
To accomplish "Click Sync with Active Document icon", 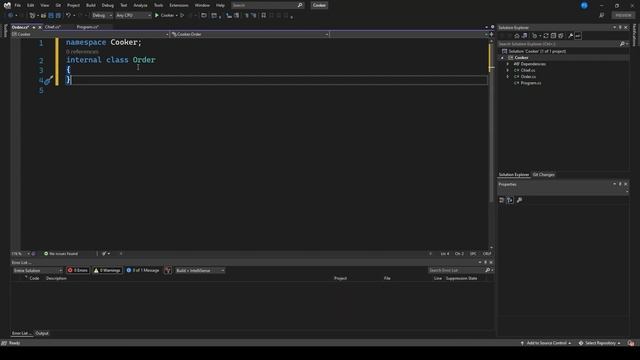I will 546,36.
